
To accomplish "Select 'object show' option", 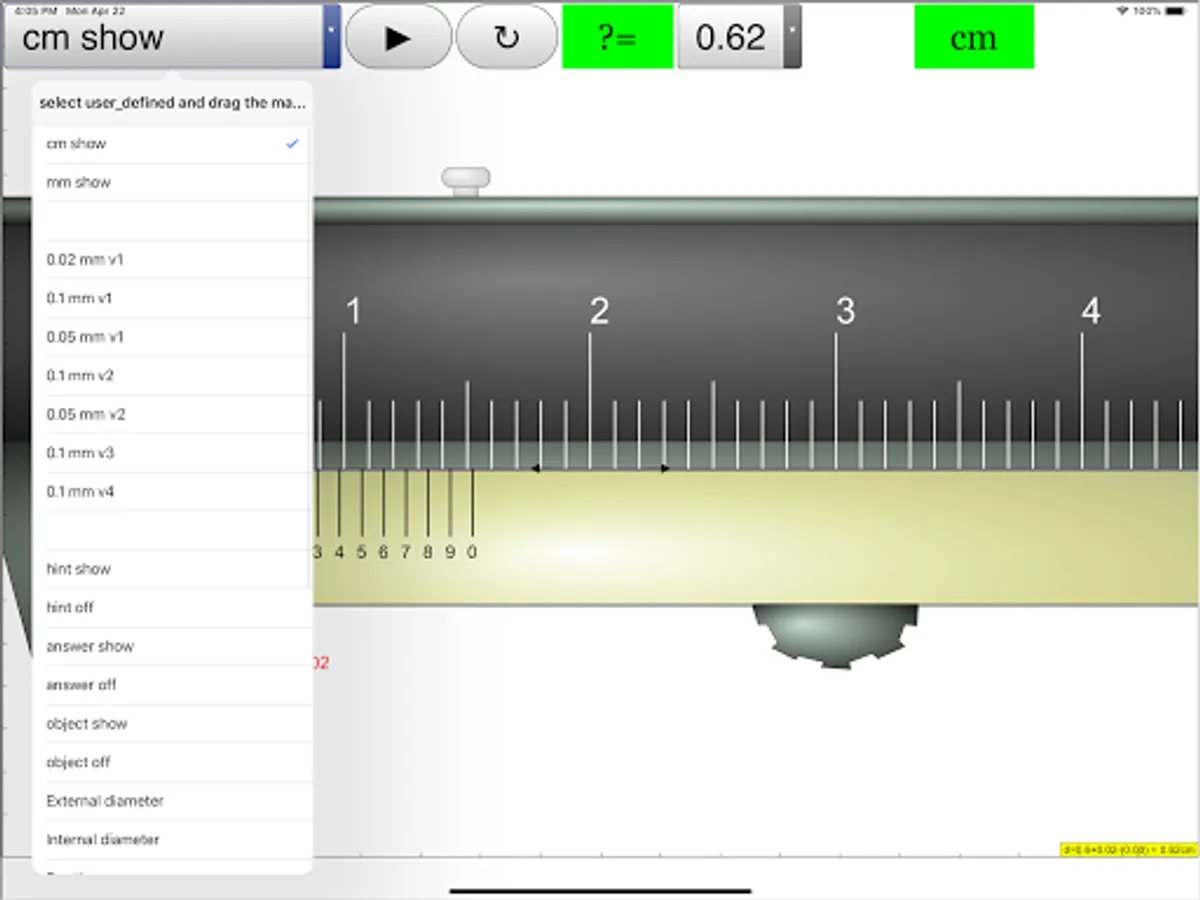I will 172,724.
